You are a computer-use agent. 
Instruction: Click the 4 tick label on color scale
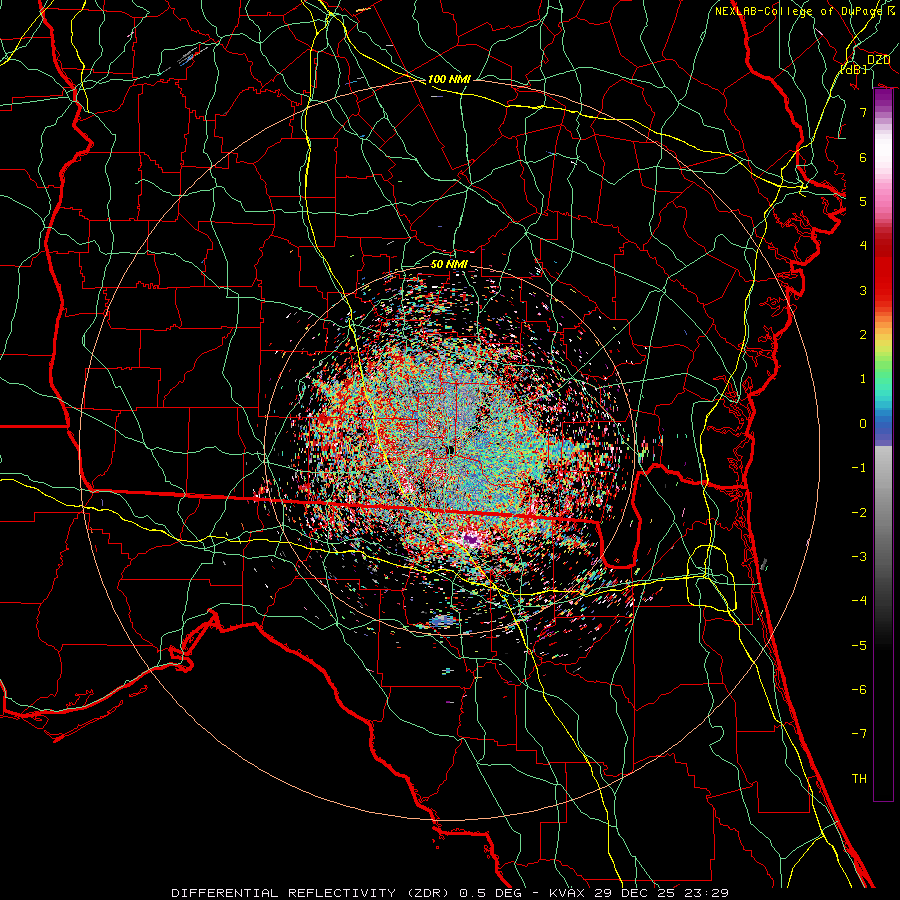863,246
